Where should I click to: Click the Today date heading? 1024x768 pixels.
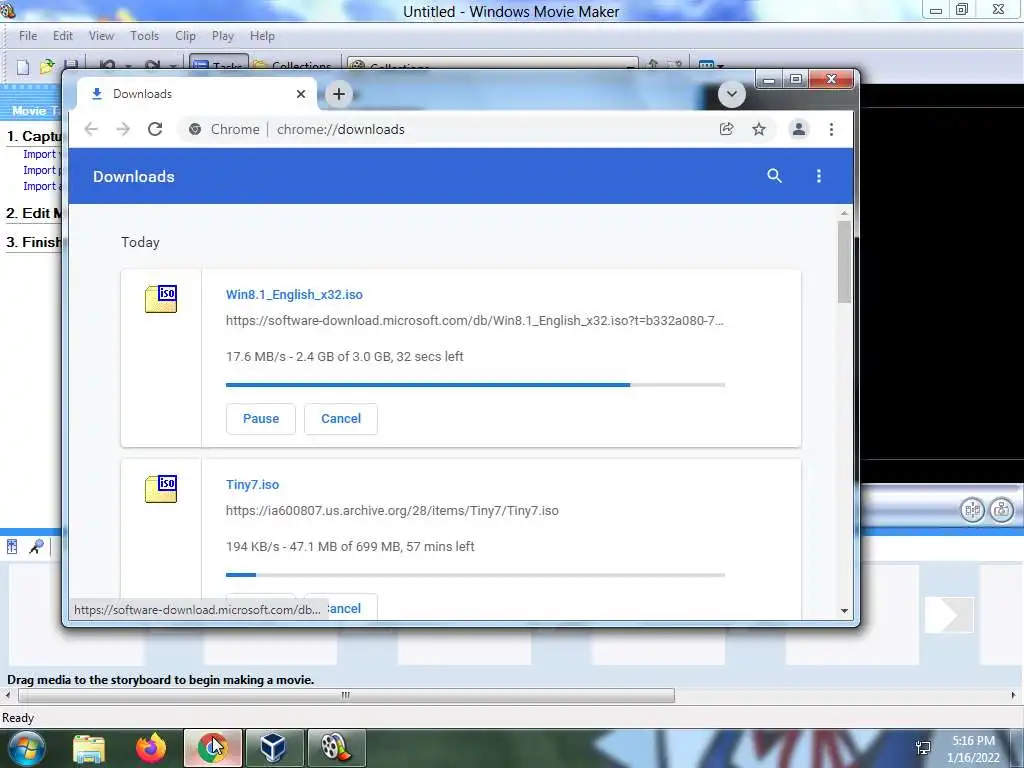point(140,242)
